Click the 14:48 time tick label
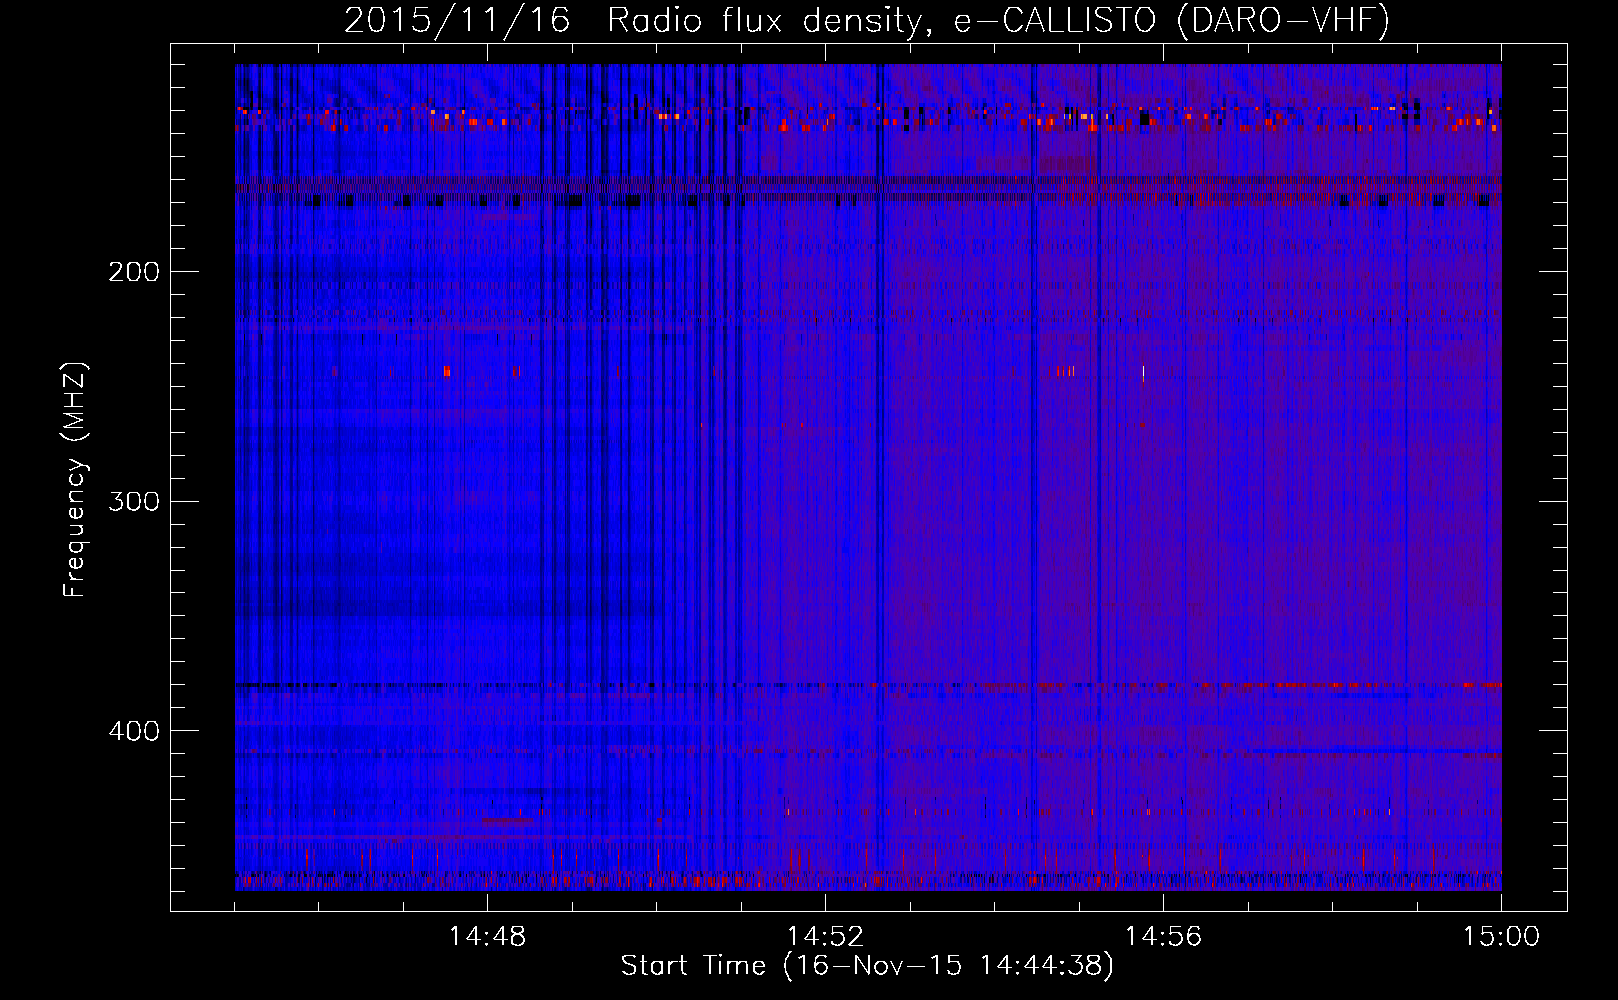The height and width of the screenshot is (1000, 1618). [x=487, y=937]
